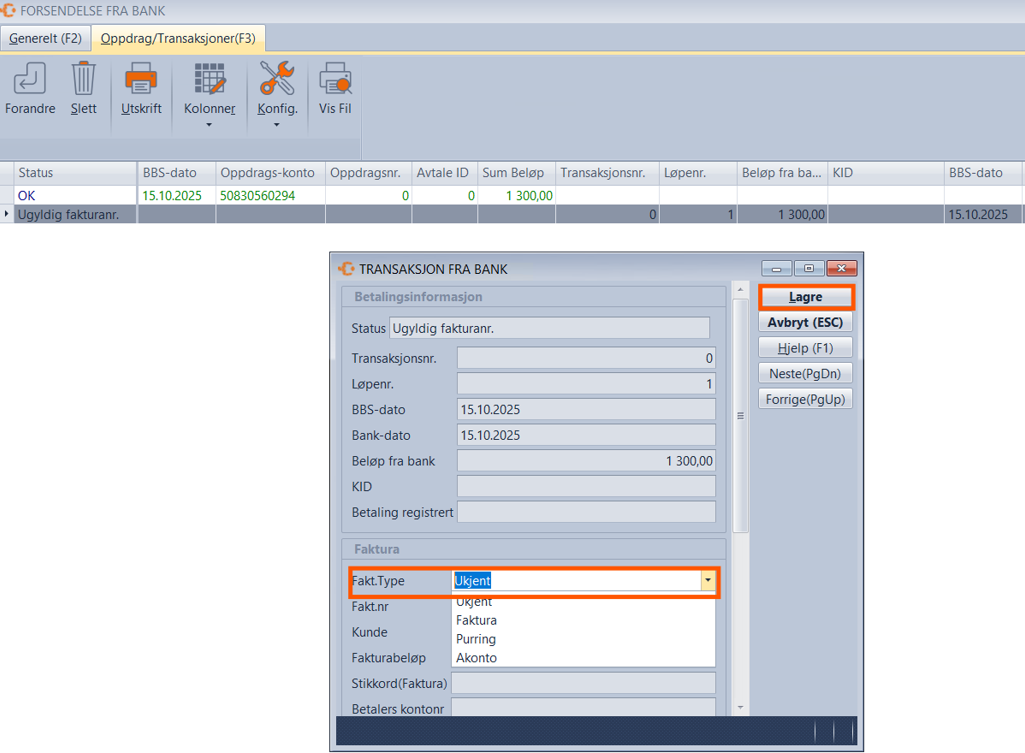Image resolution: width=1025 pixels, height=753 pixels.
Task: Click the Vis Fil icon
Action: 335,79
